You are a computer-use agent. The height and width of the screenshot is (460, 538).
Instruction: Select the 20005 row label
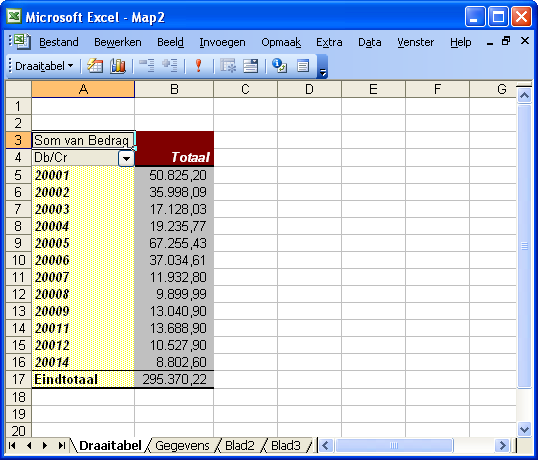pyautogui.click(x=83, y=243)
